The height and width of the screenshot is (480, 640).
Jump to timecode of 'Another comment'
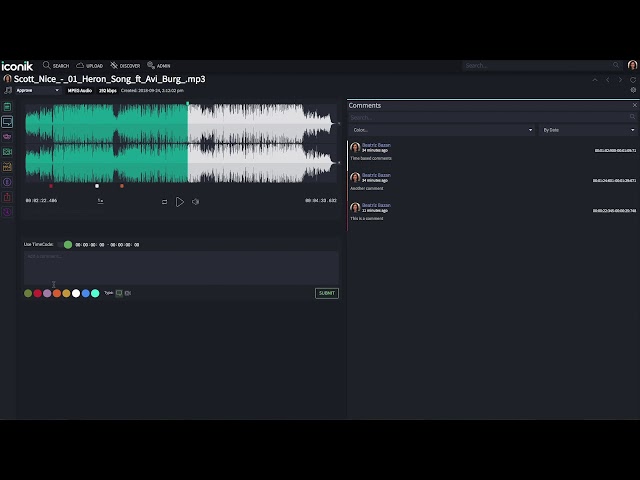tap(614, 180)
